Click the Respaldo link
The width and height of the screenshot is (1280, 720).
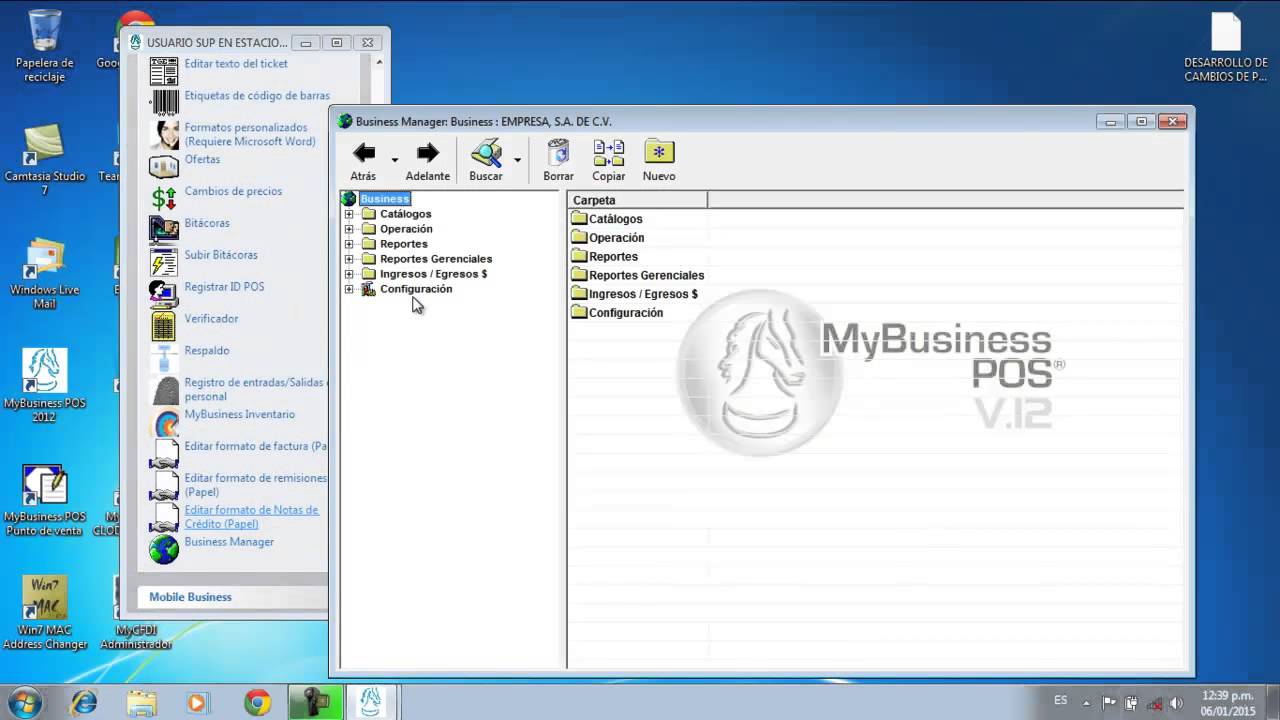(207, 351)
